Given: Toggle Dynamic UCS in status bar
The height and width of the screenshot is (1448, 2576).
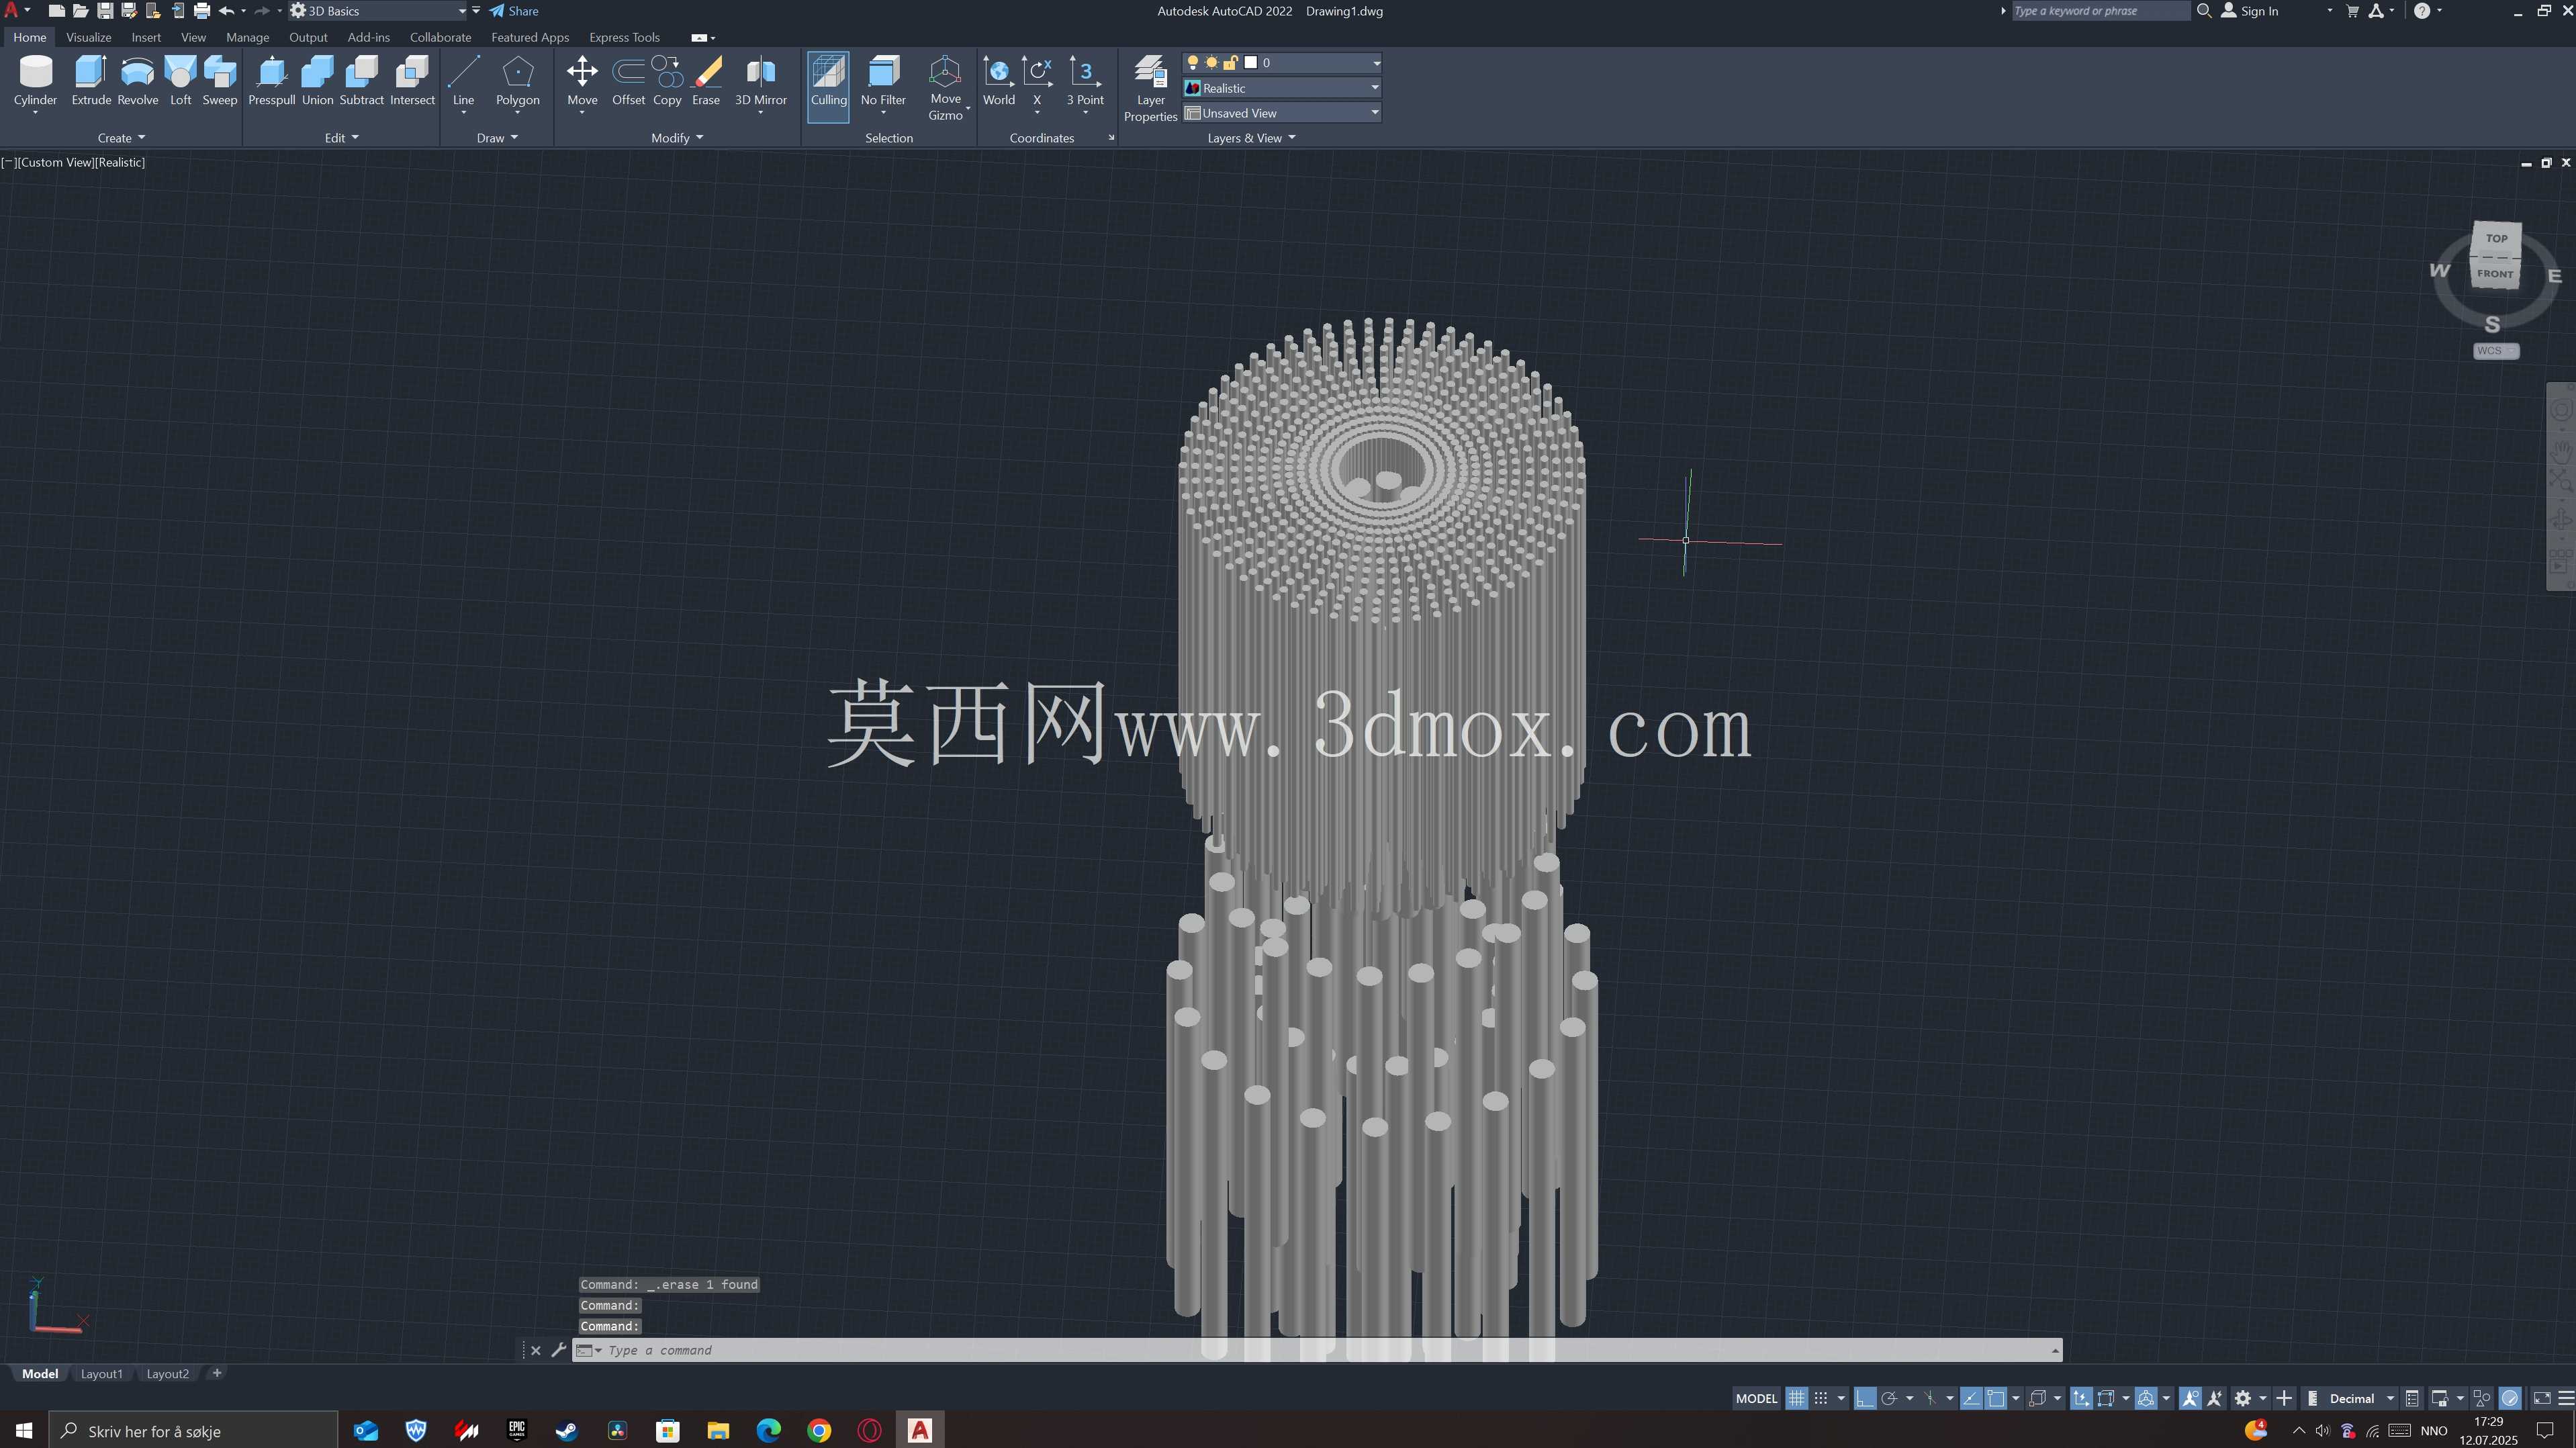Looking at the screenshot, I should pyautogui.click(x=2082, y=1398).
